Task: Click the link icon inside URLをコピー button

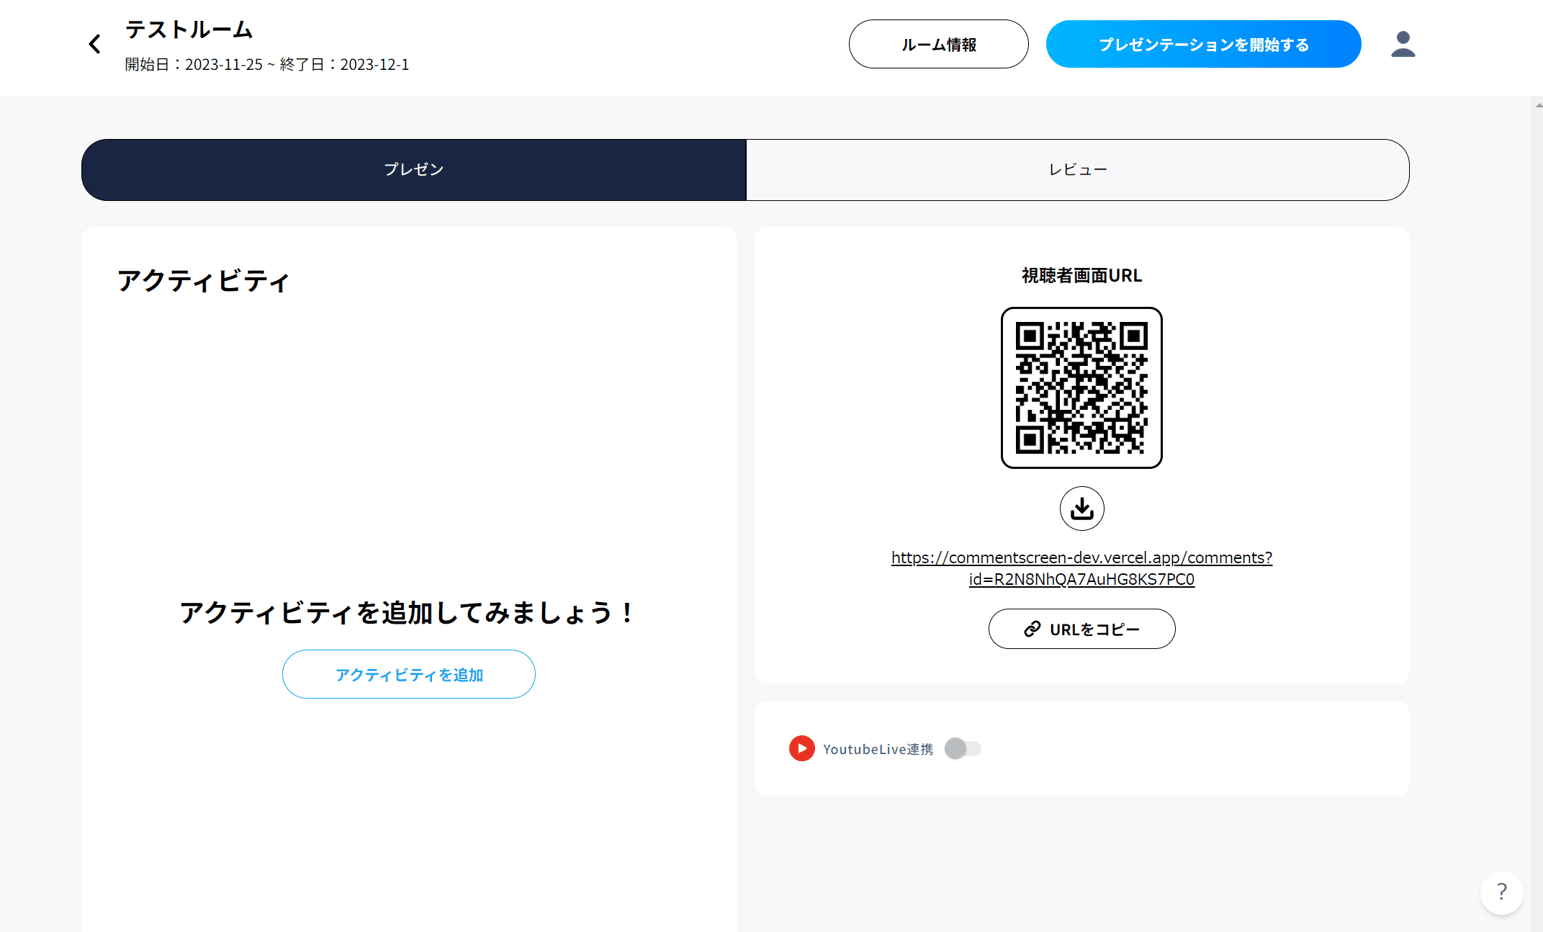Action: (1029, 629)
